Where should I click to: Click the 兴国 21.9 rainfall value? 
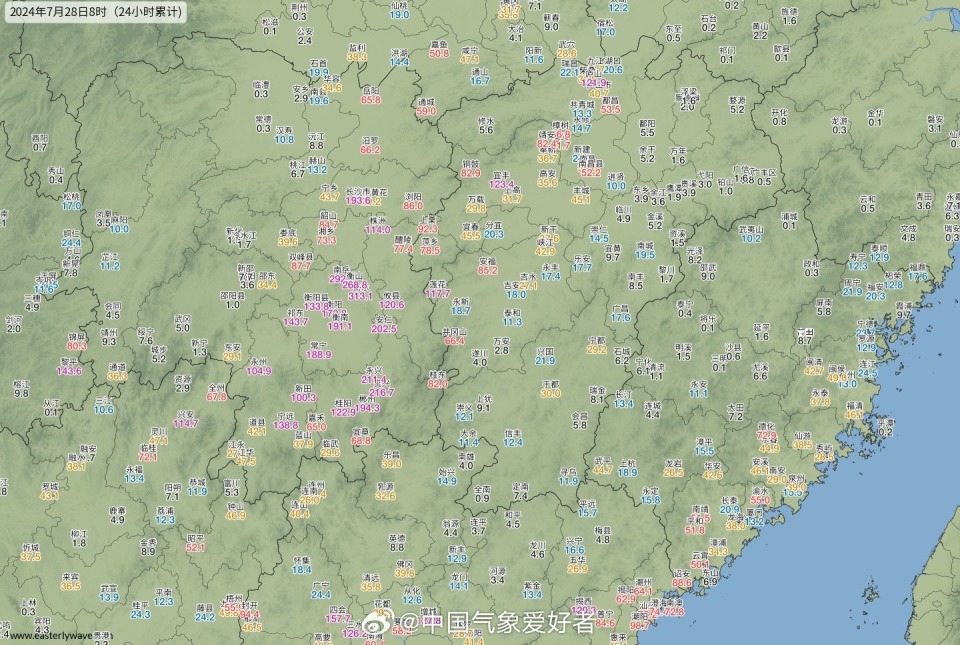545,356
